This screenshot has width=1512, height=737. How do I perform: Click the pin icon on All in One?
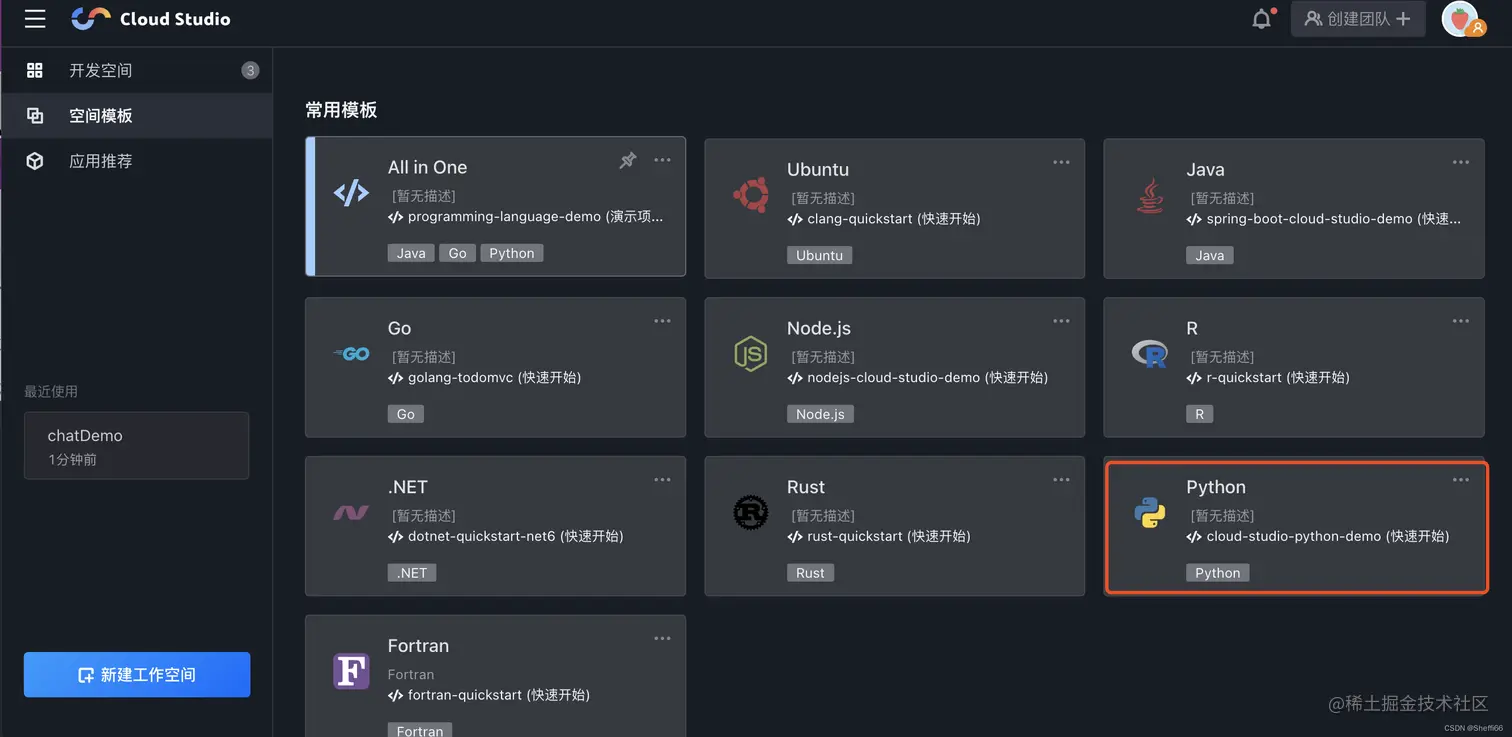[x=628, y=160]
